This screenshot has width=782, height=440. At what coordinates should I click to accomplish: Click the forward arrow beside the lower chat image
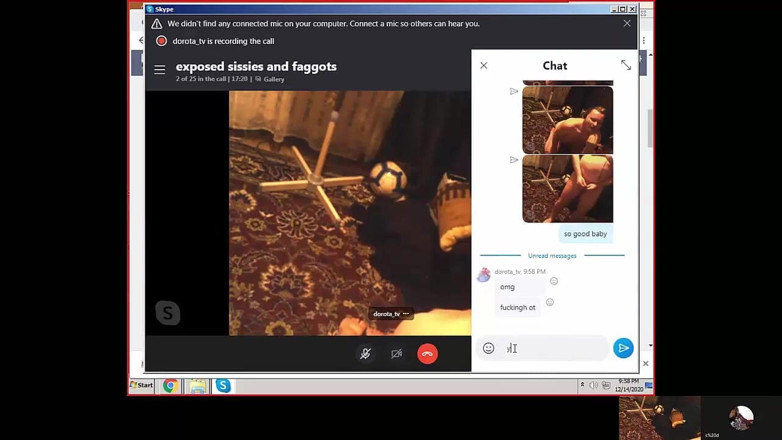514,160
